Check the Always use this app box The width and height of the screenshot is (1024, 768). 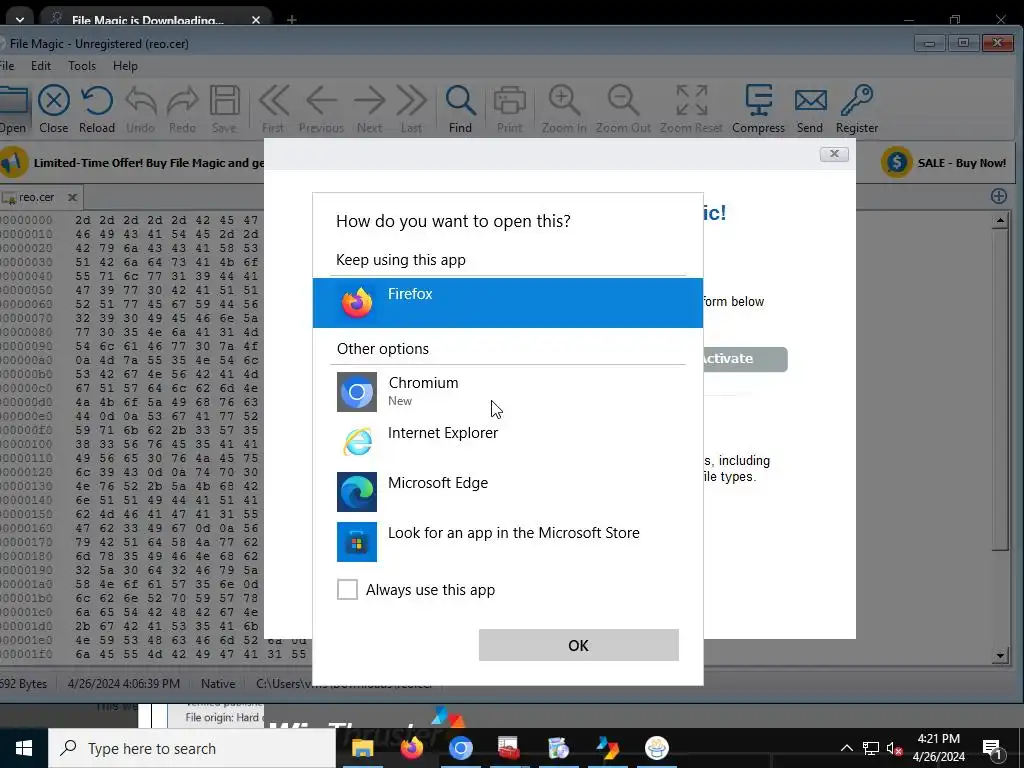(x=347, y=589)
